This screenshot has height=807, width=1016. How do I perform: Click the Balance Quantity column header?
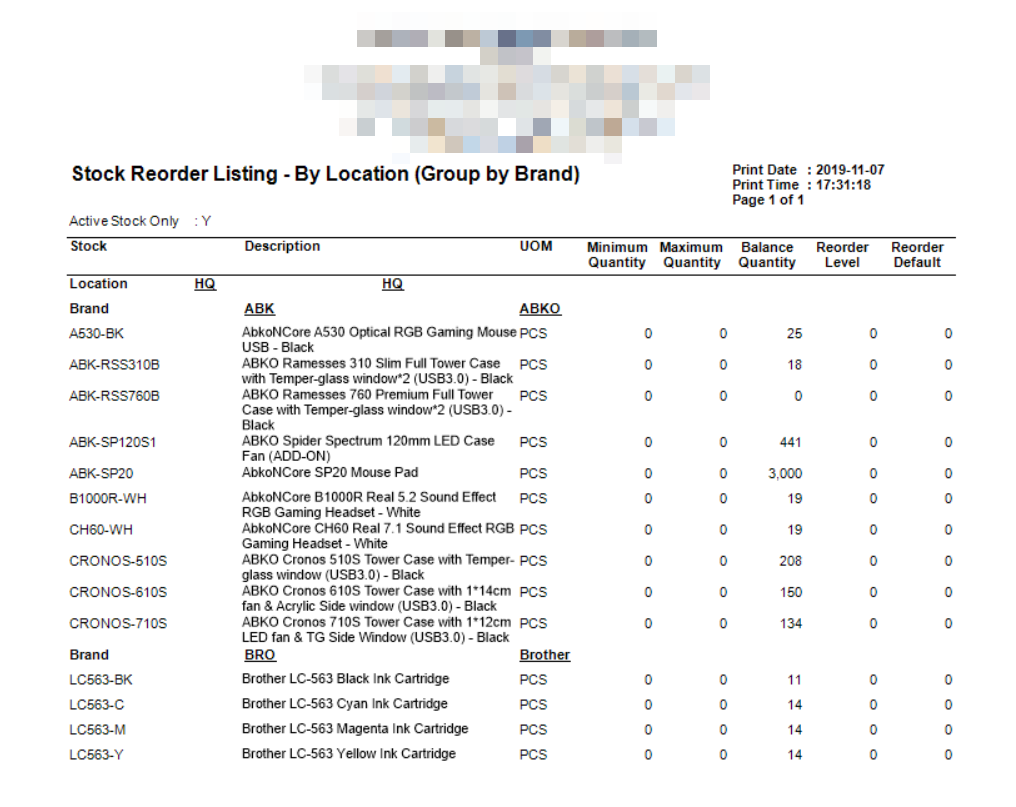pyautogui.click(x=767, y=255)
